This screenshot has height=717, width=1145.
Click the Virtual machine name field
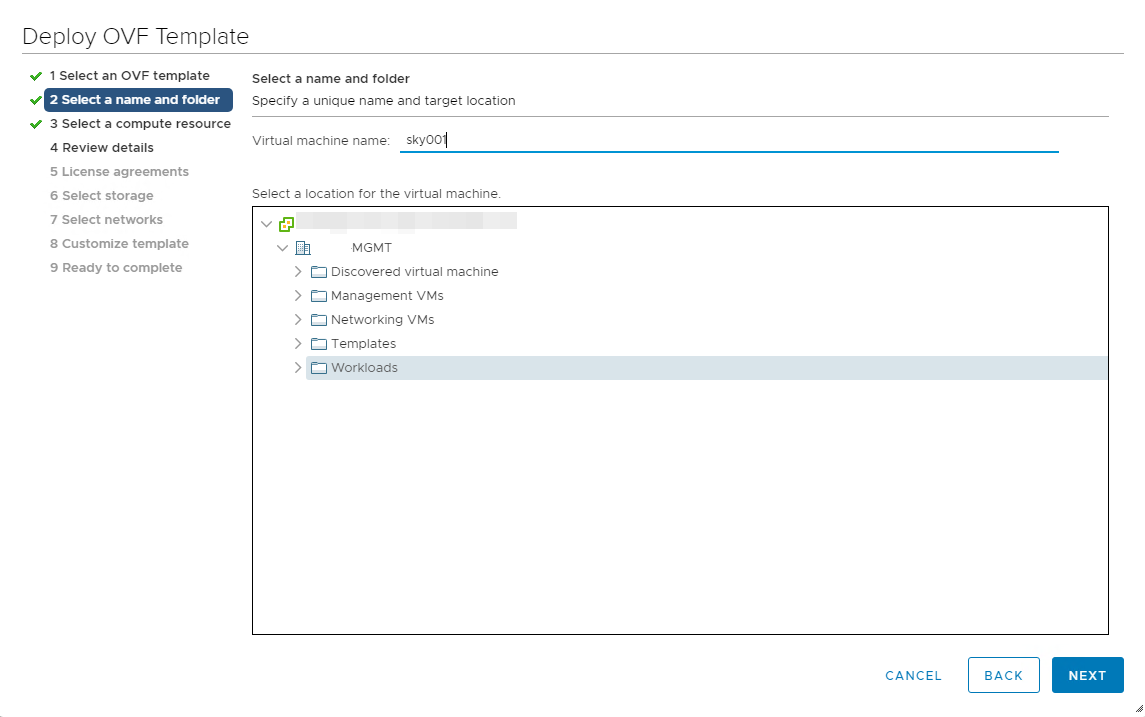coord(728,141)
